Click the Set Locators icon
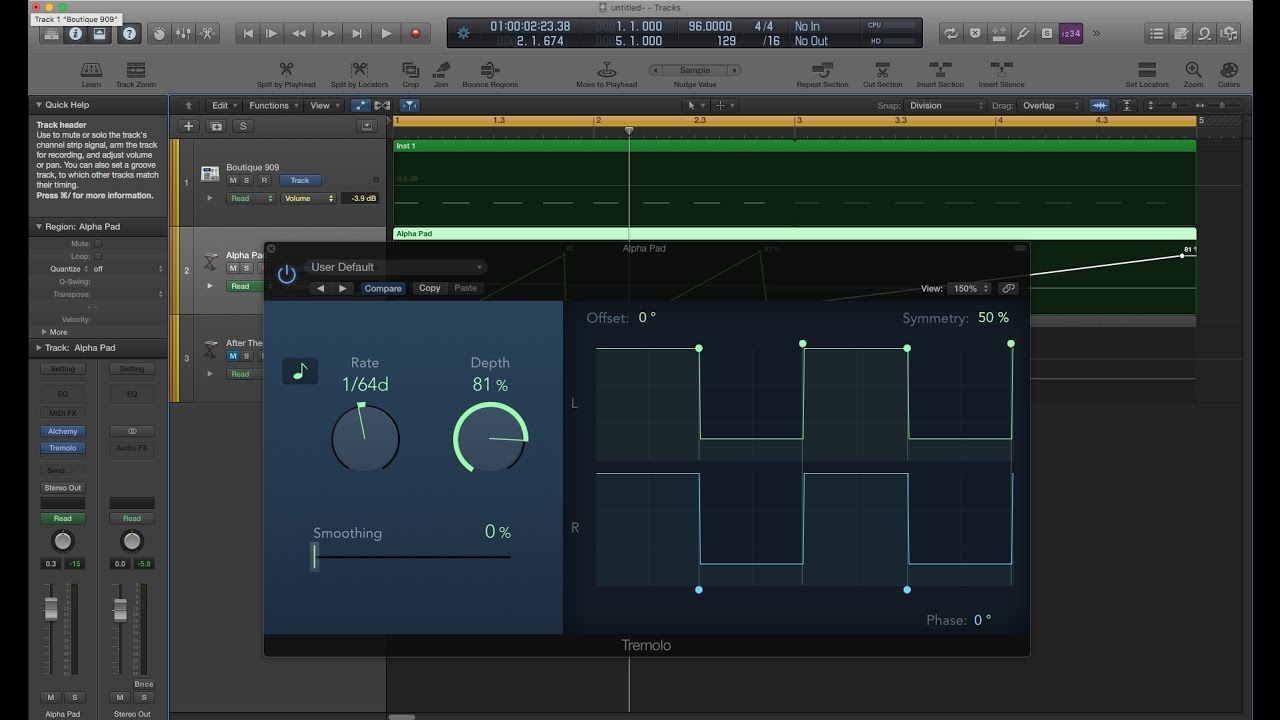The image size is (1280, 720). point(1147,70)
